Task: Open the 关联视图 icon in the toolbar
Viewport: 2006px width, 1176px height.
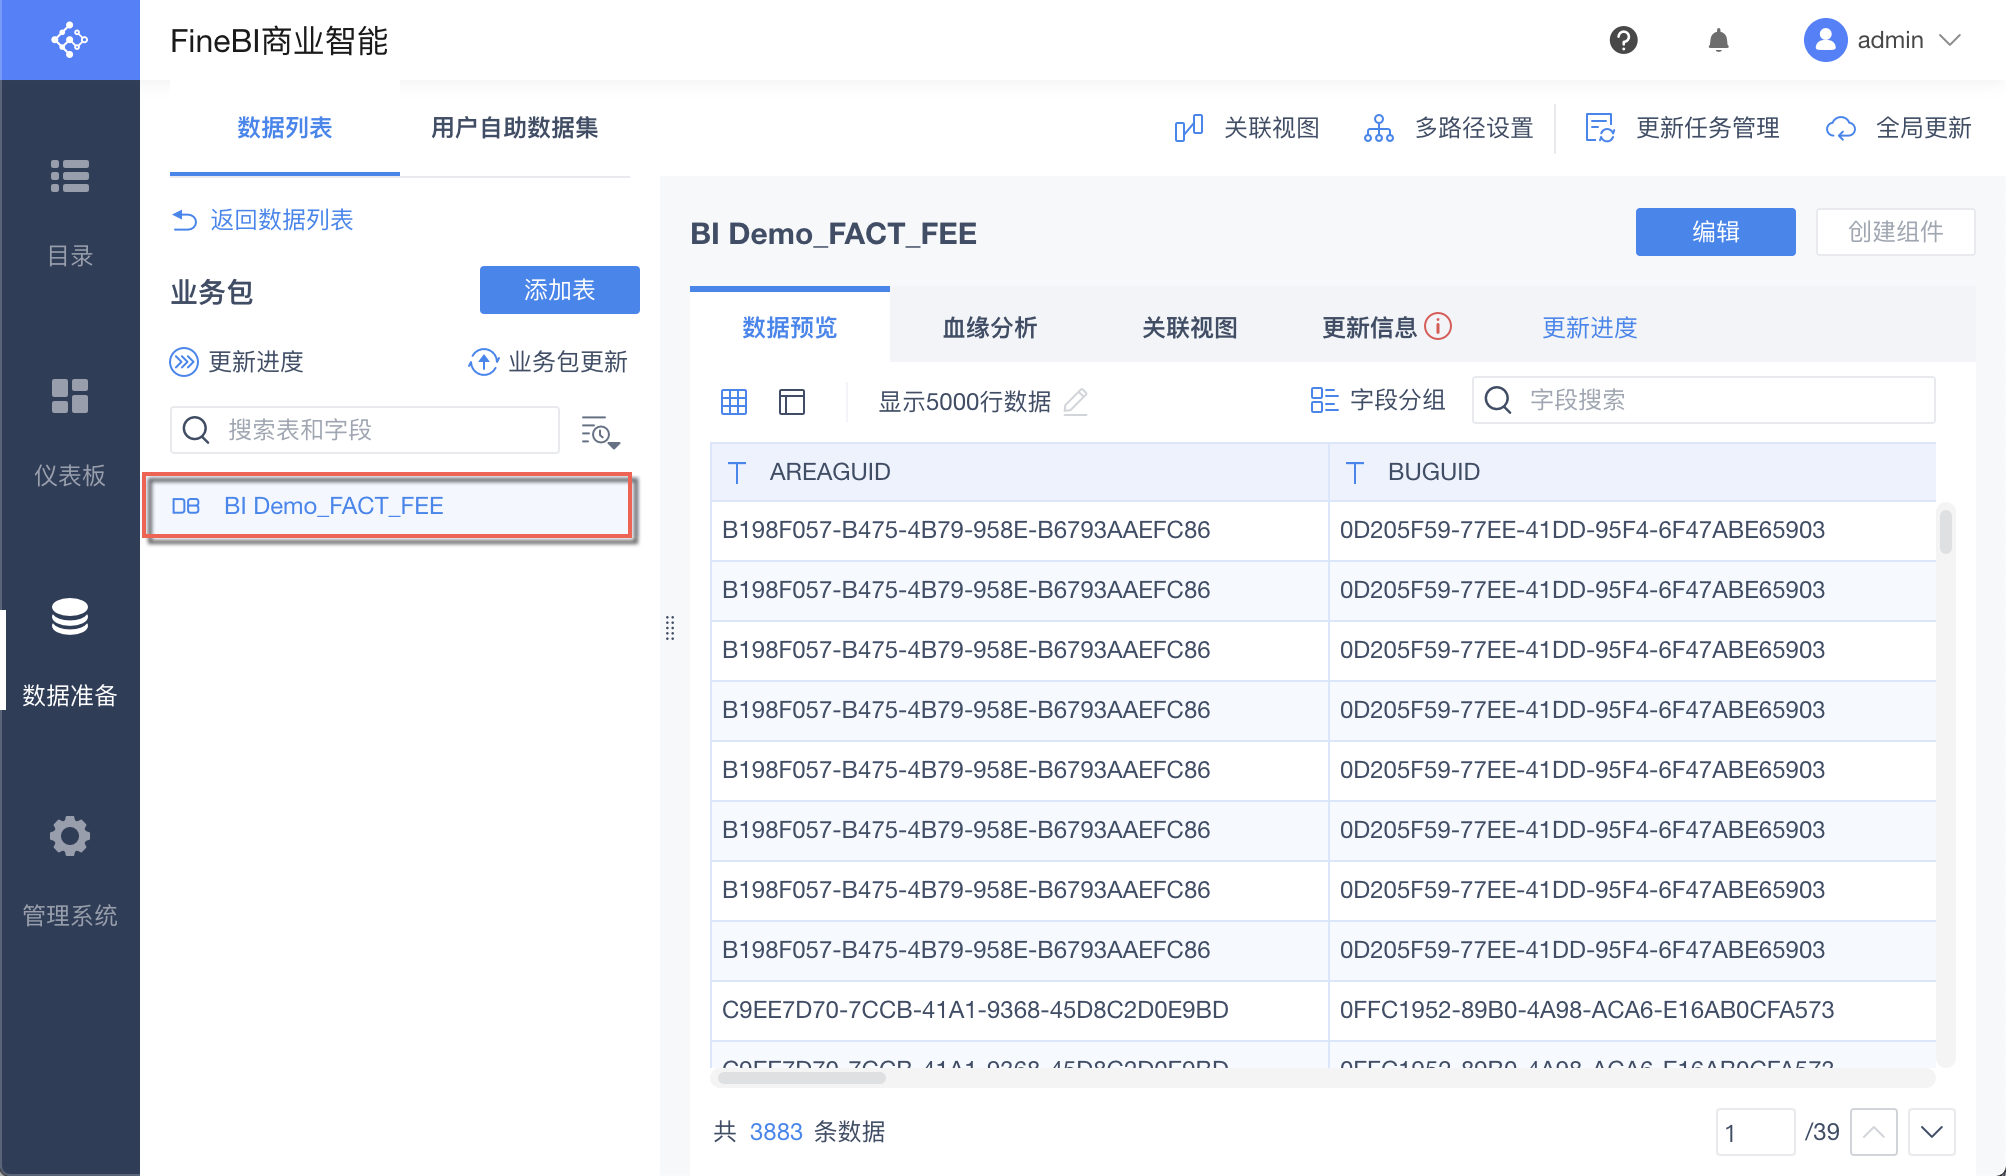Action: pos(1188,128)
